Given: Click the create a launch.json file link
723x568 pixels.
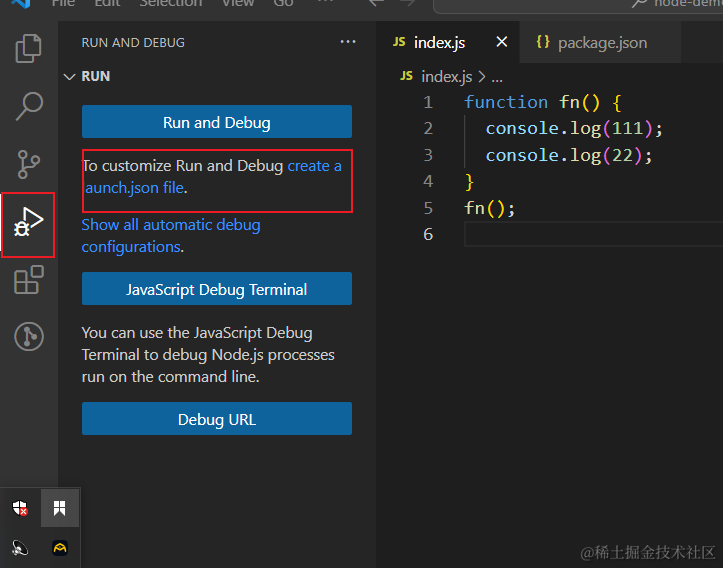Looking at the screenshot, I should (314, 166).
